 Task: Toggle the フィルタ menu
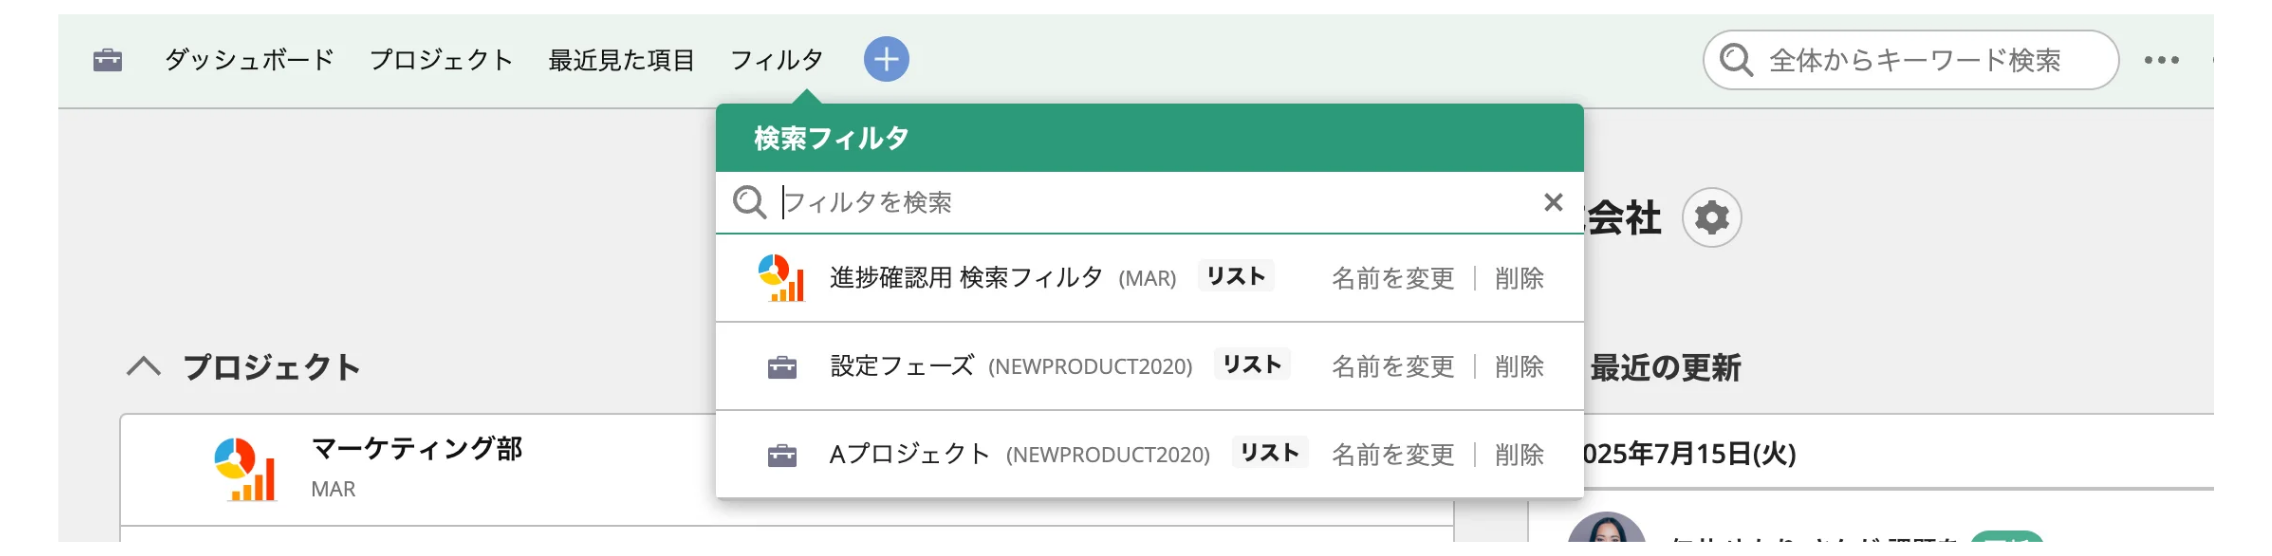(777, 60)
